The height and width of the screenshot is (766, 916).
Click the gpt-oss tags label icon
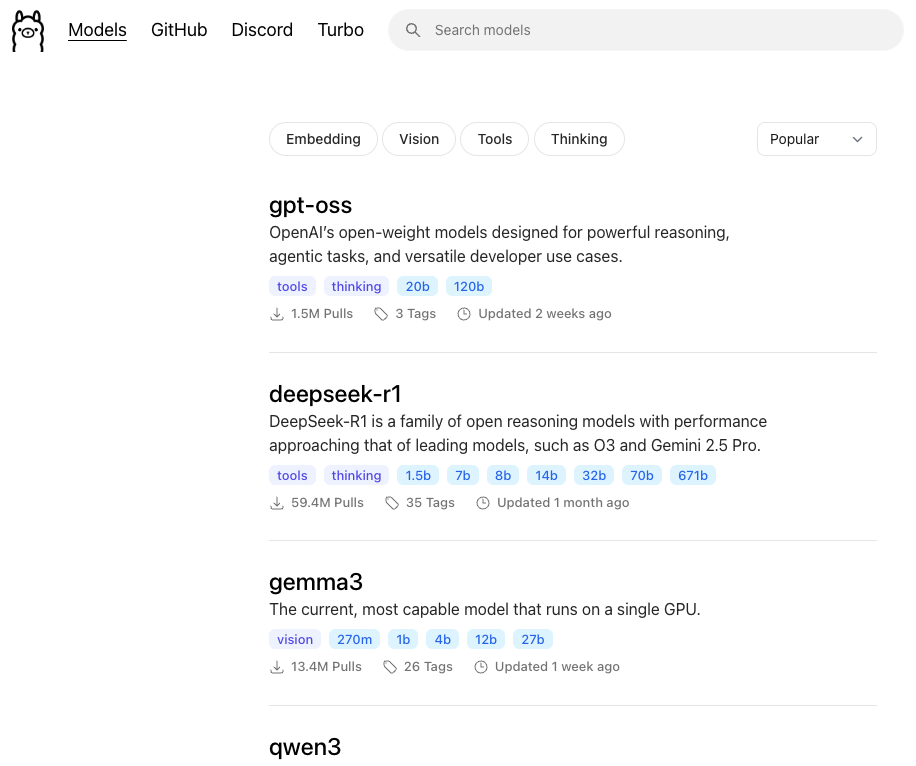[381, 314]
